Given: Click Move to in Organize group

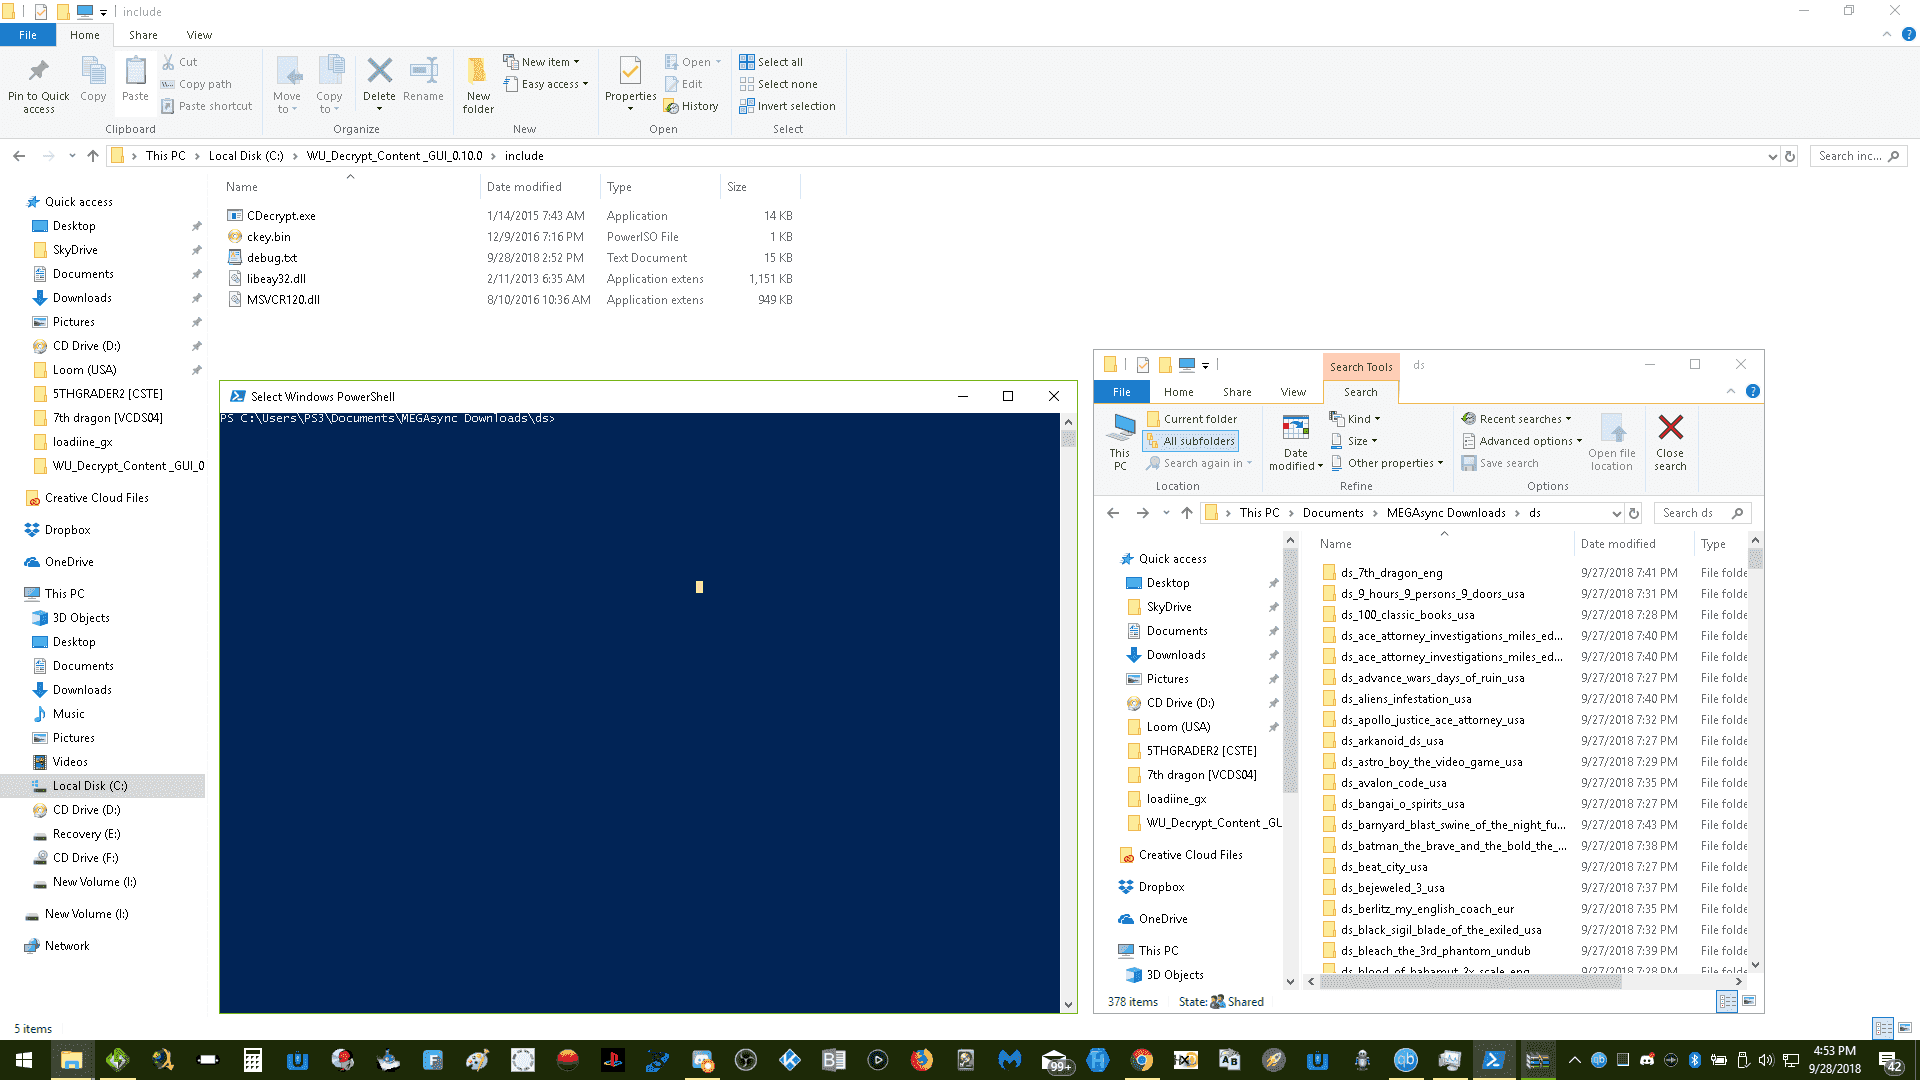Looking at the screenshot, I should point(287,84).
